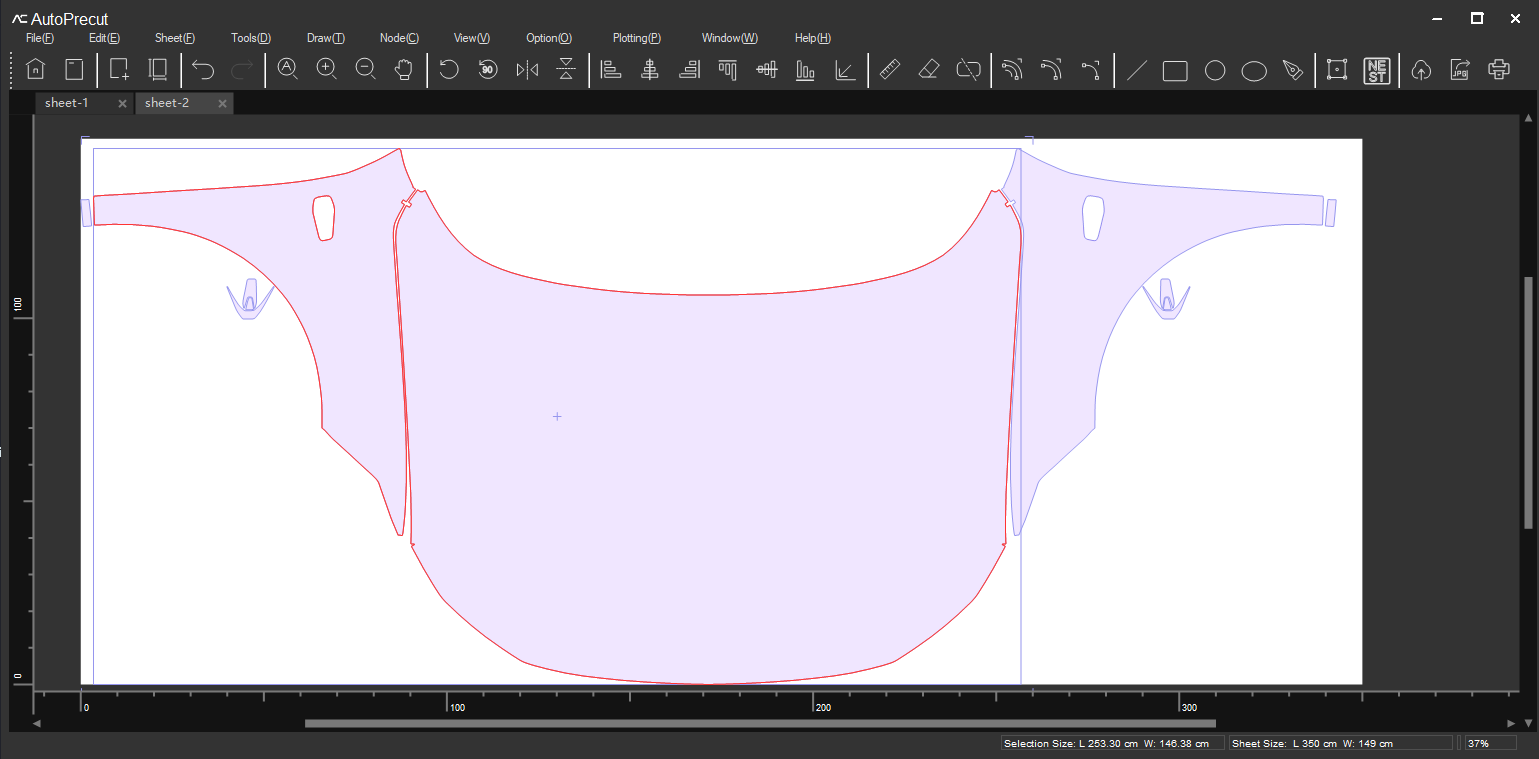Open the Sheet menu
The image size is (1539, 759).
(x=175, y=38)
